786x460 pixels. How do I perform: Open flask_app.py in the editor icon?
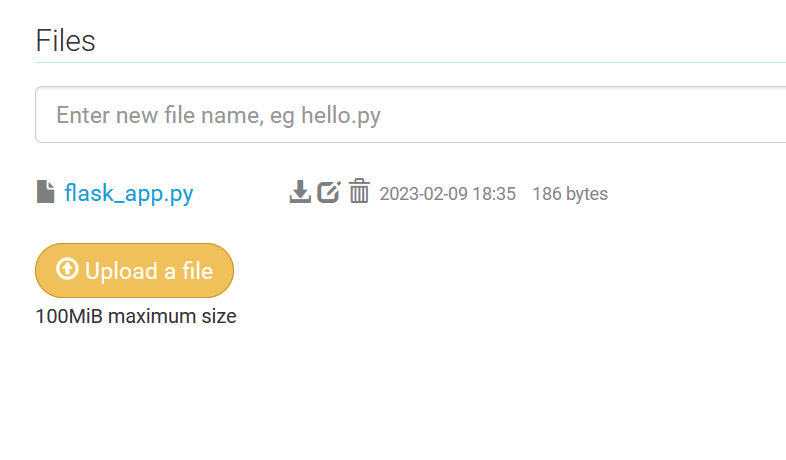(329, 192)
